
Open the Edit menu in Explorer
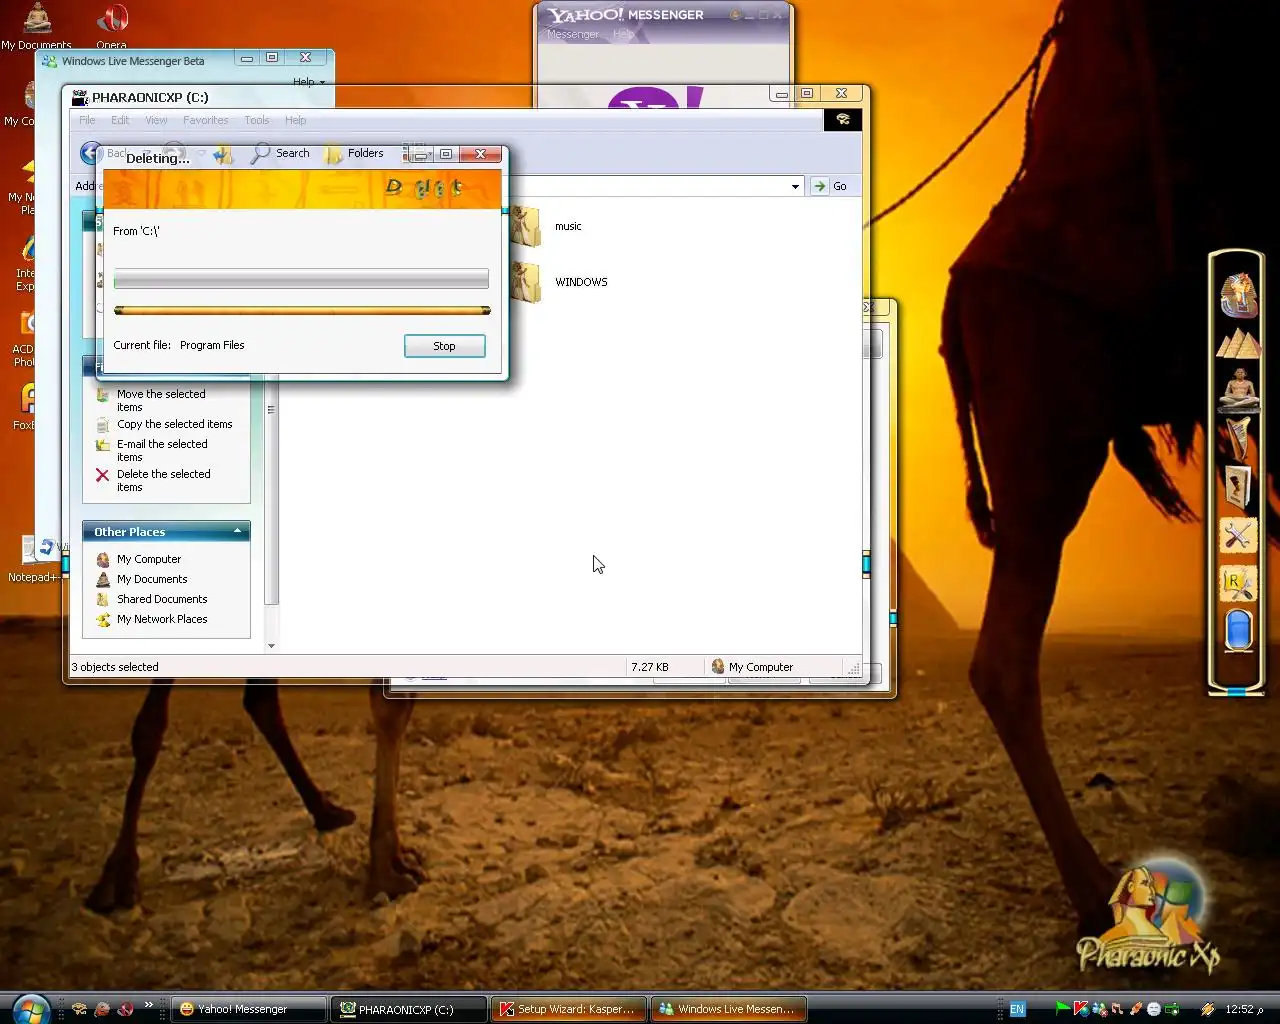click(x=120, y=120)
